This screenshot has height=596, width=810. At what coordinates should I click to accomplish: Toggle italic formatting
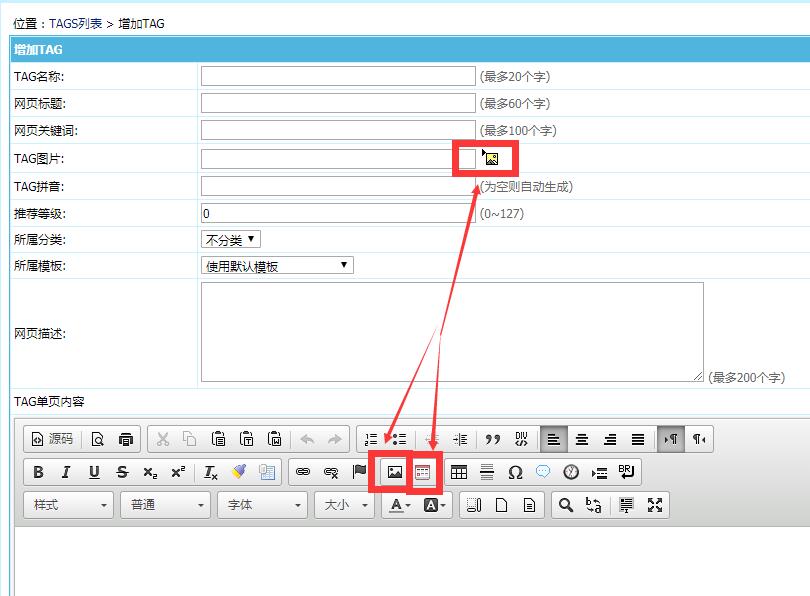[66, 472]
